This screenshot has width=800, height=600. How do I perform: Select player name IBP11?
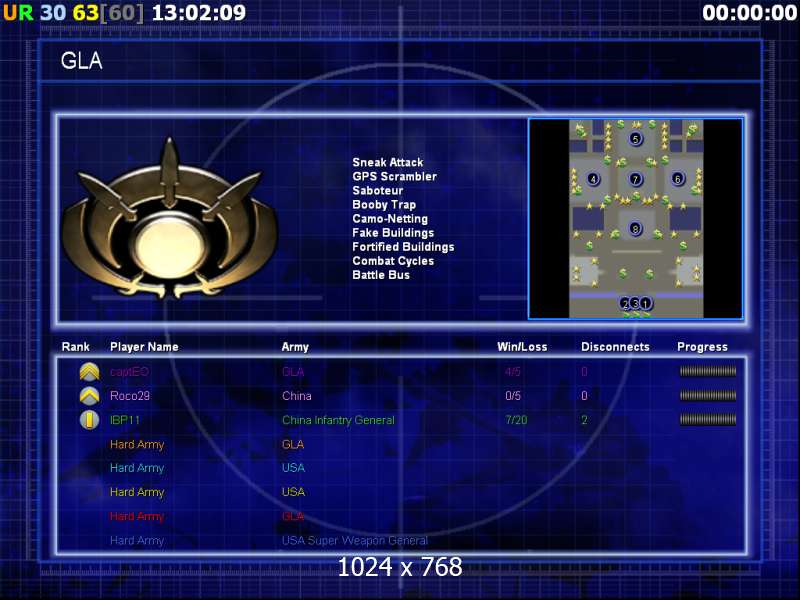(x=124, y=420)
